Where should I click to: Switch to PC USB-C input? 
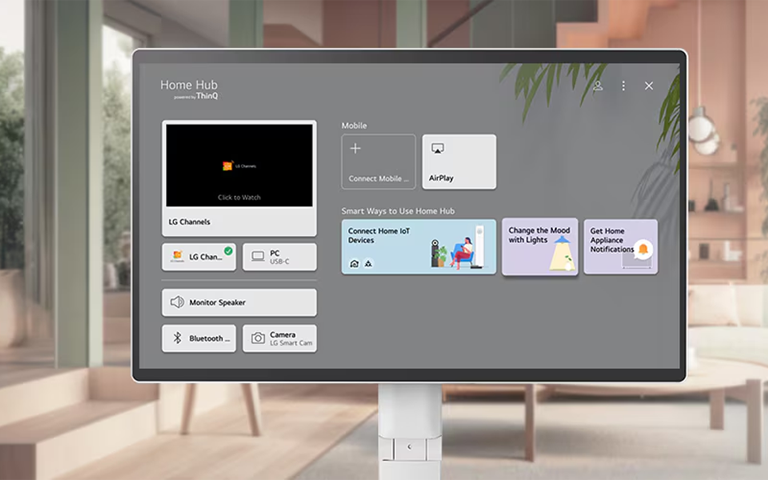(x=280, y=257)
